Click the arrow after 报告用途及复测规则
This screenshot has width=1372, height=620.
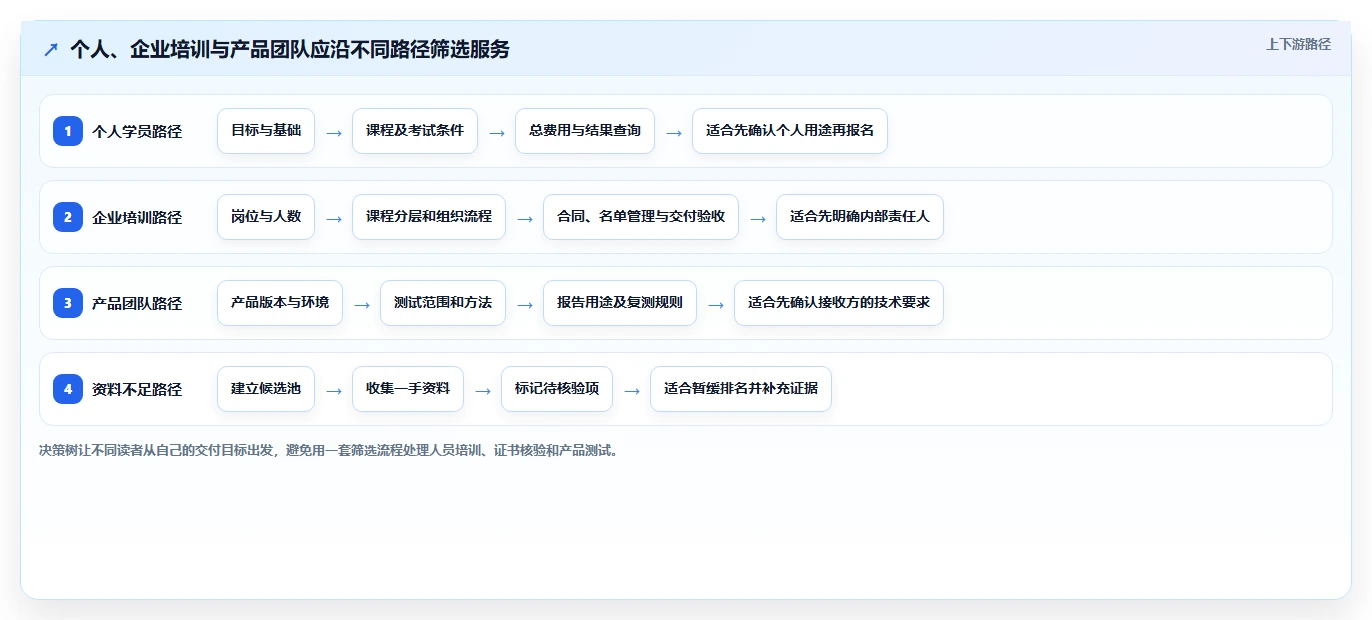click(716, 304)
